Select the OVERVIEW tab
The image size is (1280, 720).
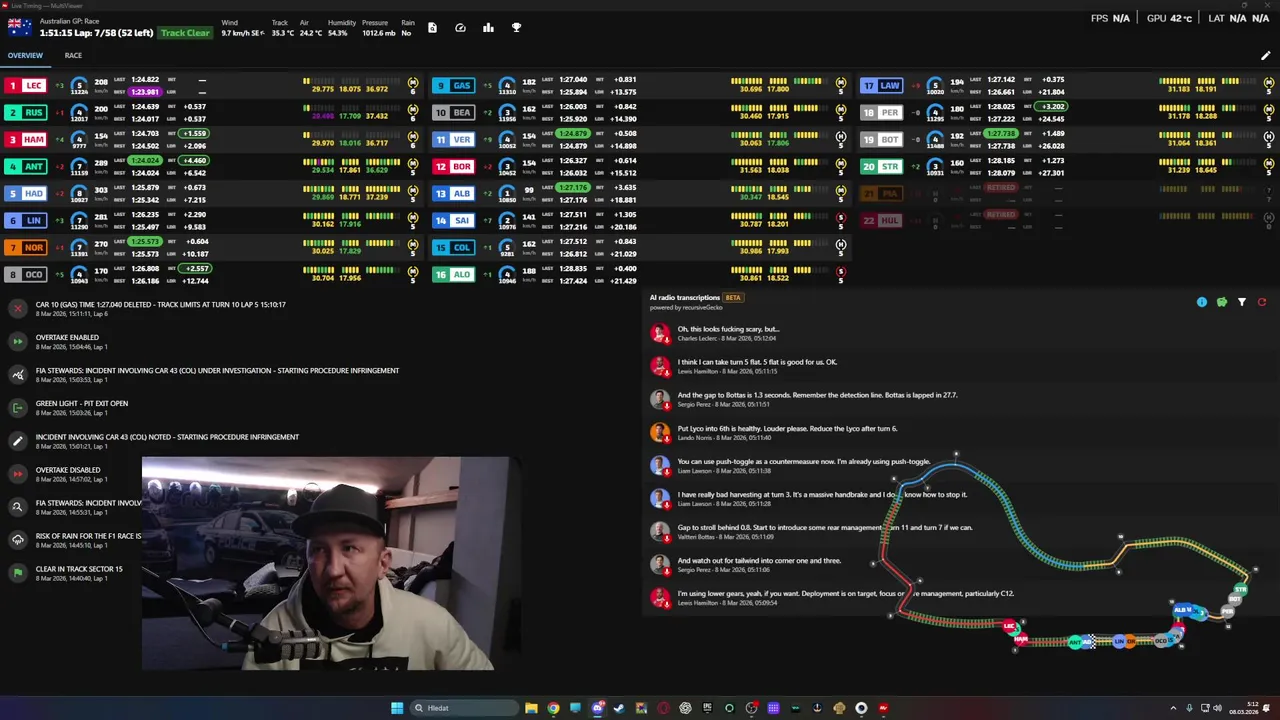[25, 56]
